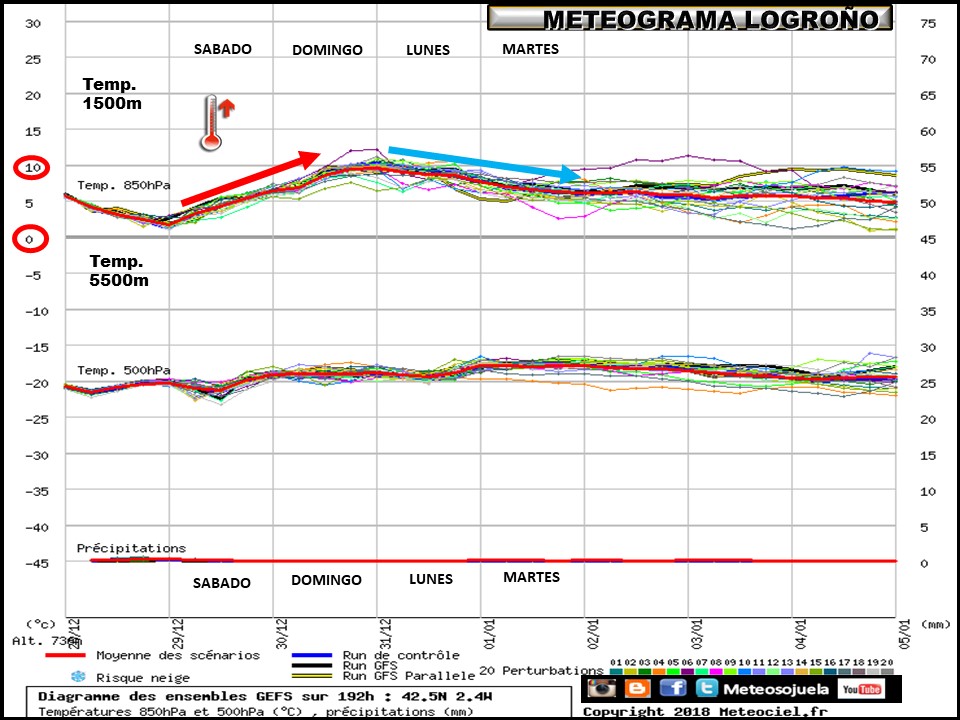Click the (°c) axis unit label
This screenshot has width=960, height=720.
pos(40,624)
